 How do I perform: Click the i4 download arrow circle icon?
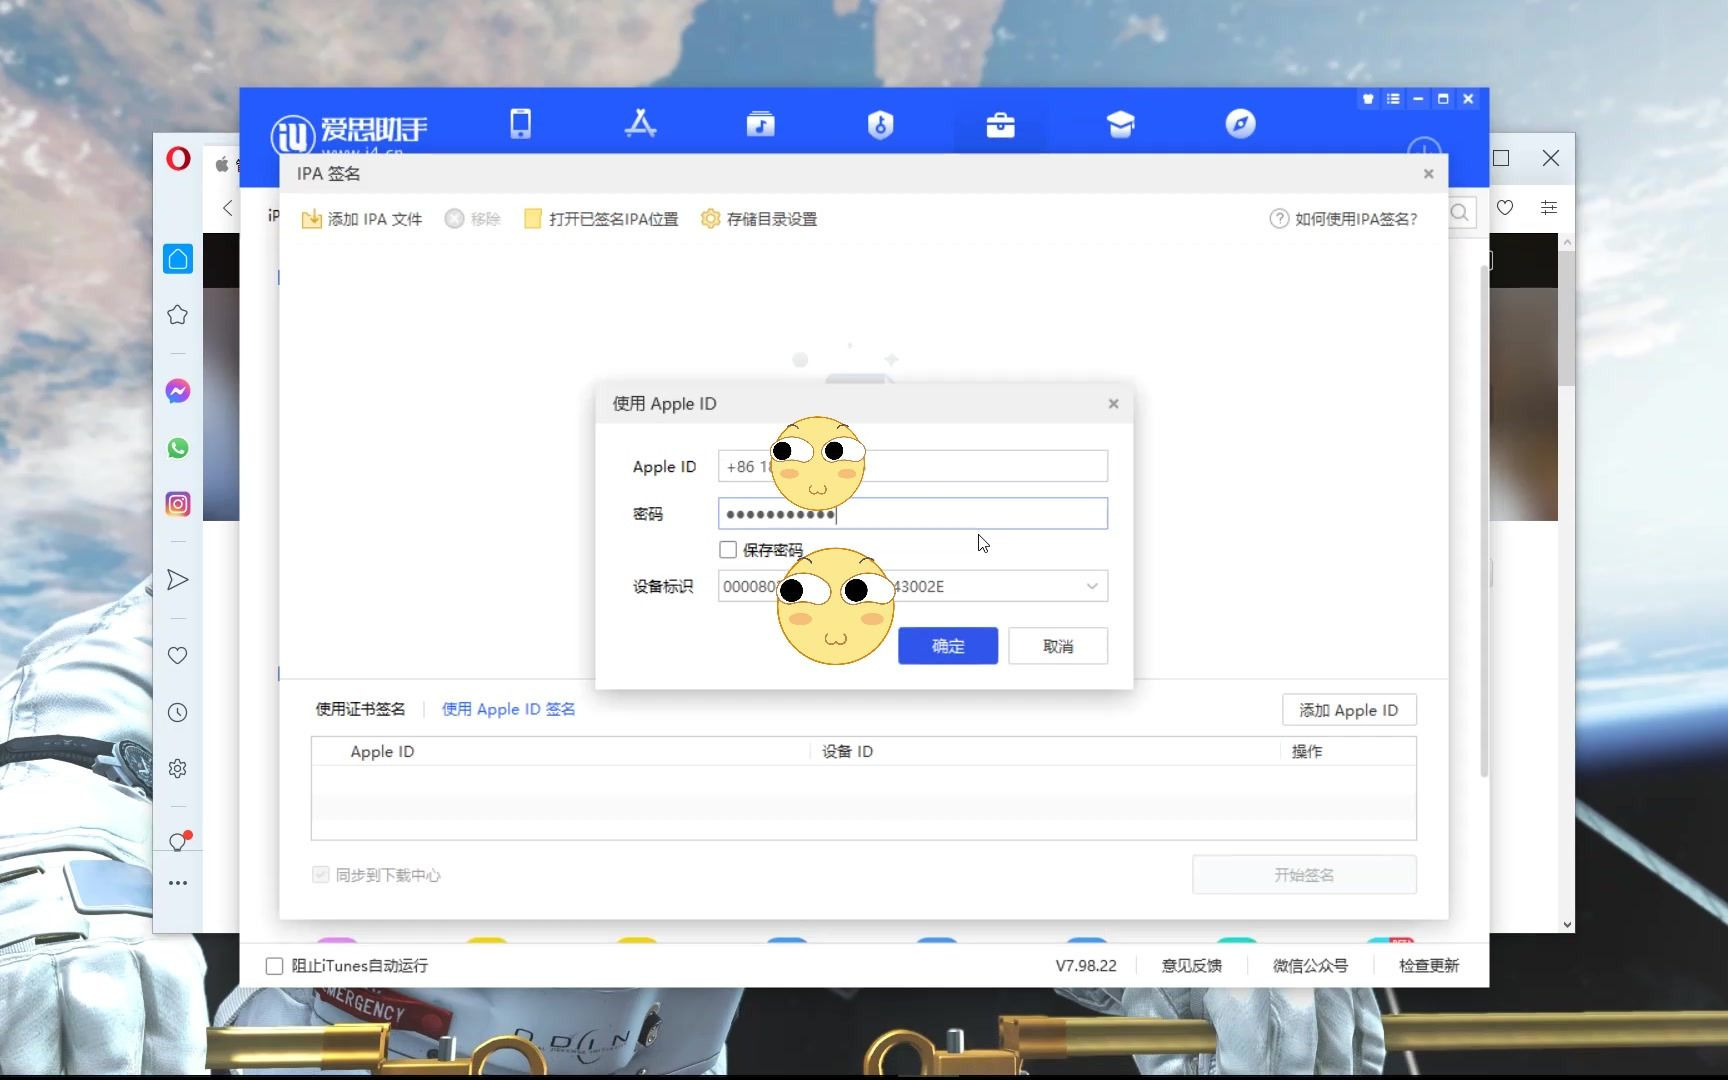(1424, 148)
